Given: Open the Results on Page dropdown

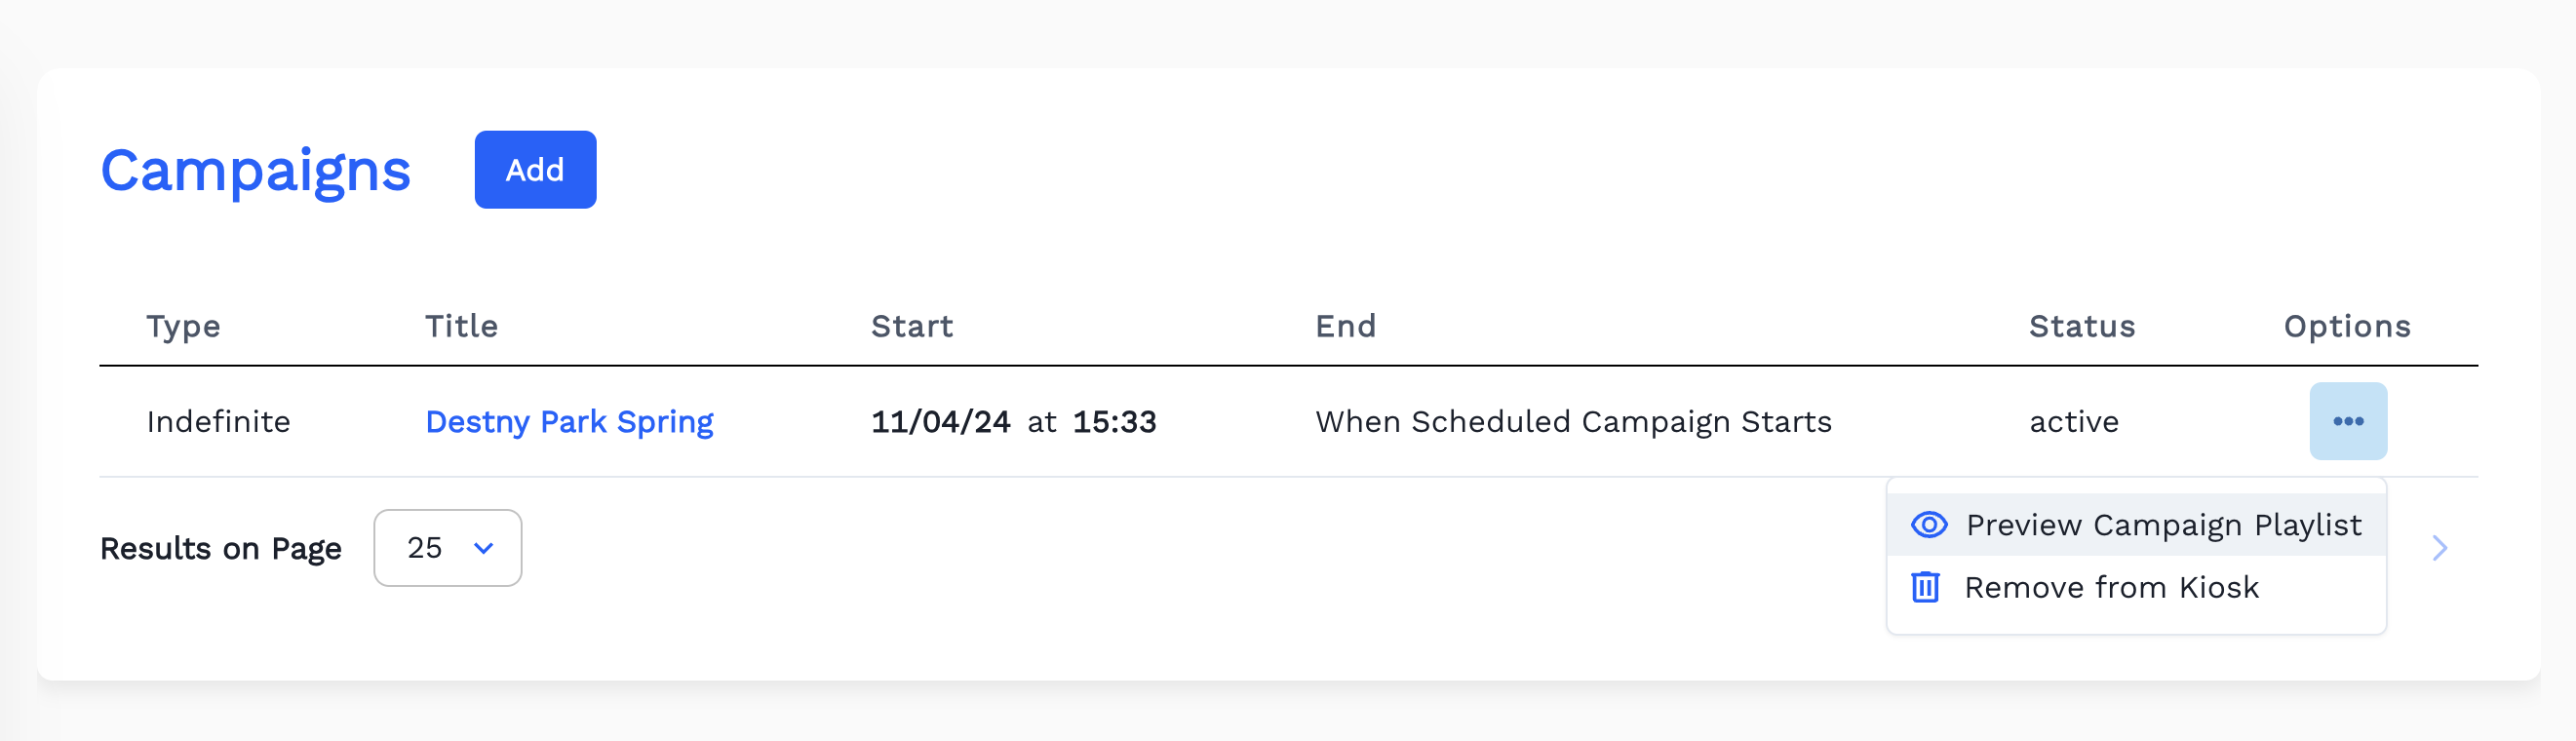Looking at the screenshot, I should tap(447, 548).
